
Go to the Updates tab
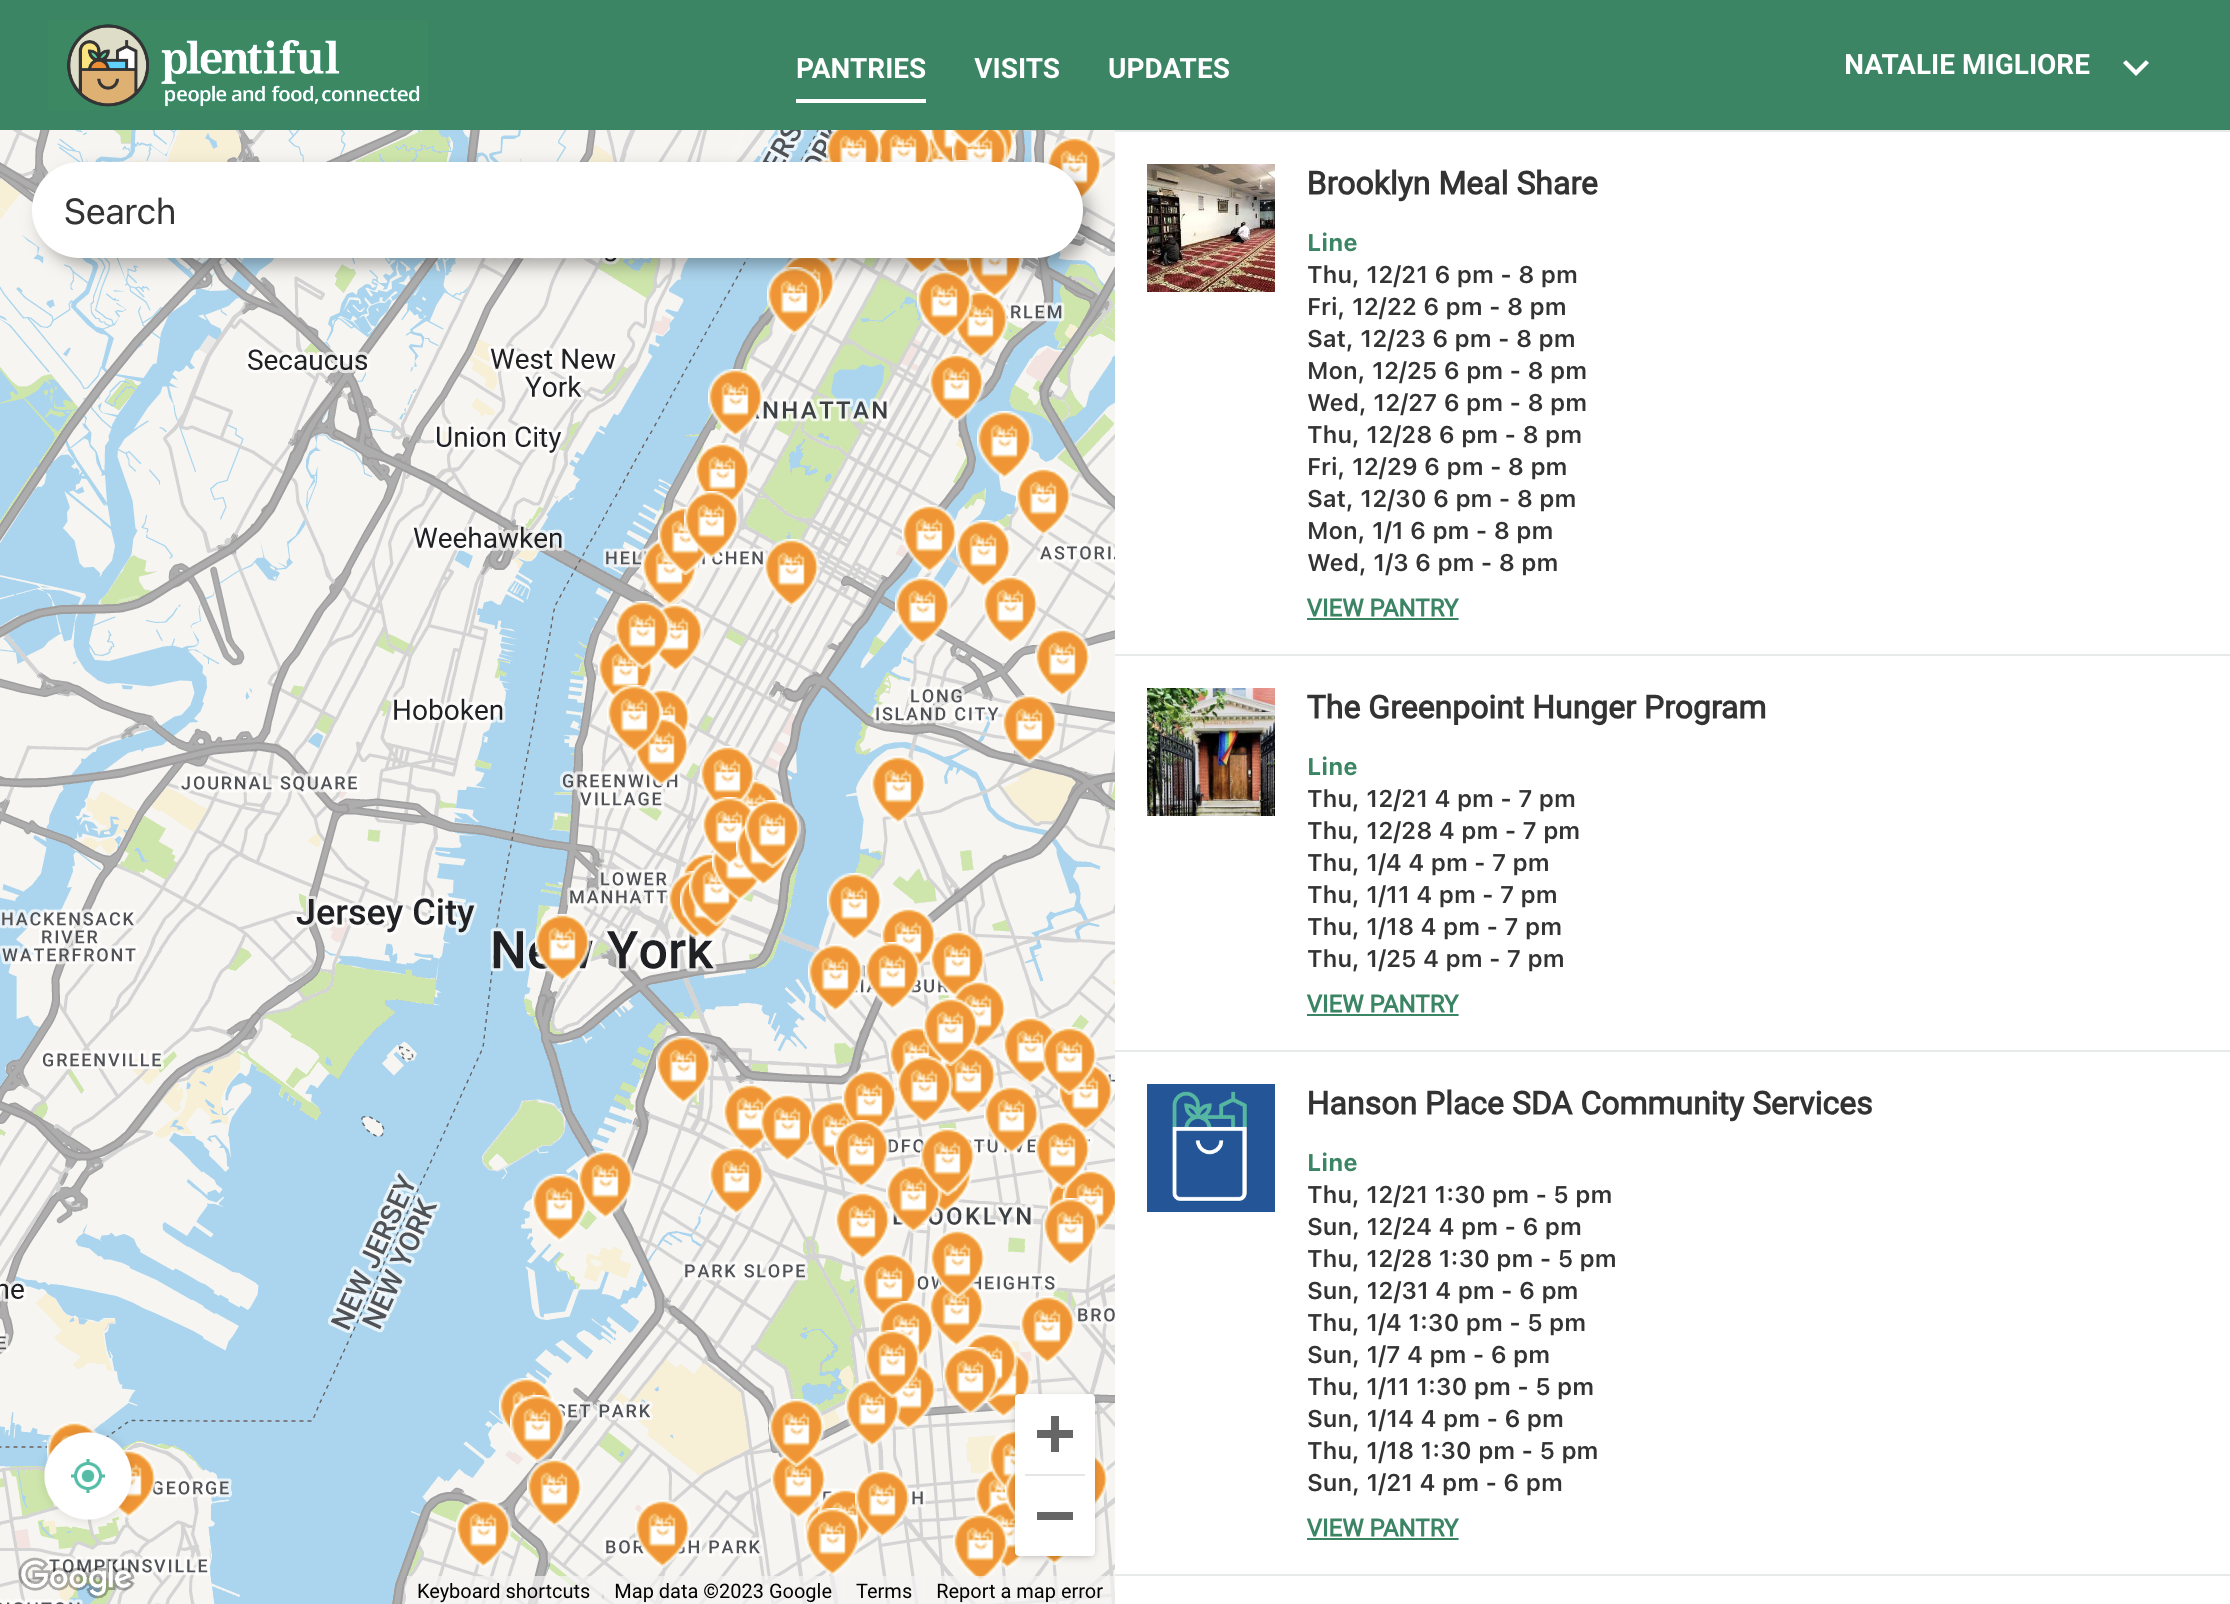pyautogui.click(x=1168, y=68)
